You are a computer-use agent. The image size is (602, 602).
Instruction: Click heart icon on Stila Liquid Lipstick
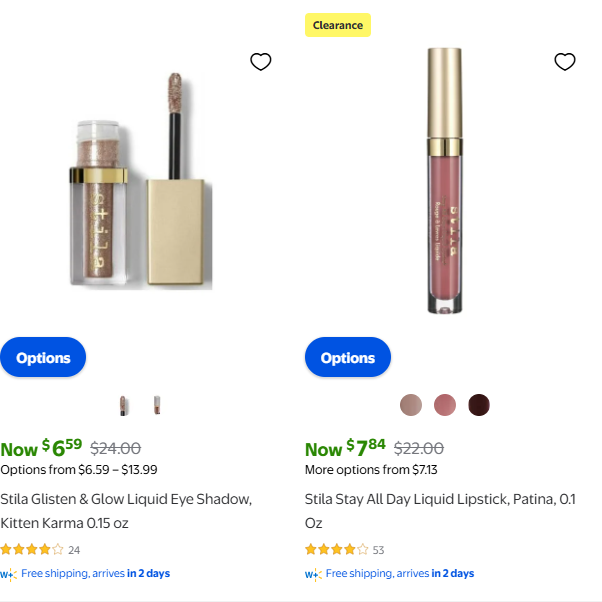point(565,62)
